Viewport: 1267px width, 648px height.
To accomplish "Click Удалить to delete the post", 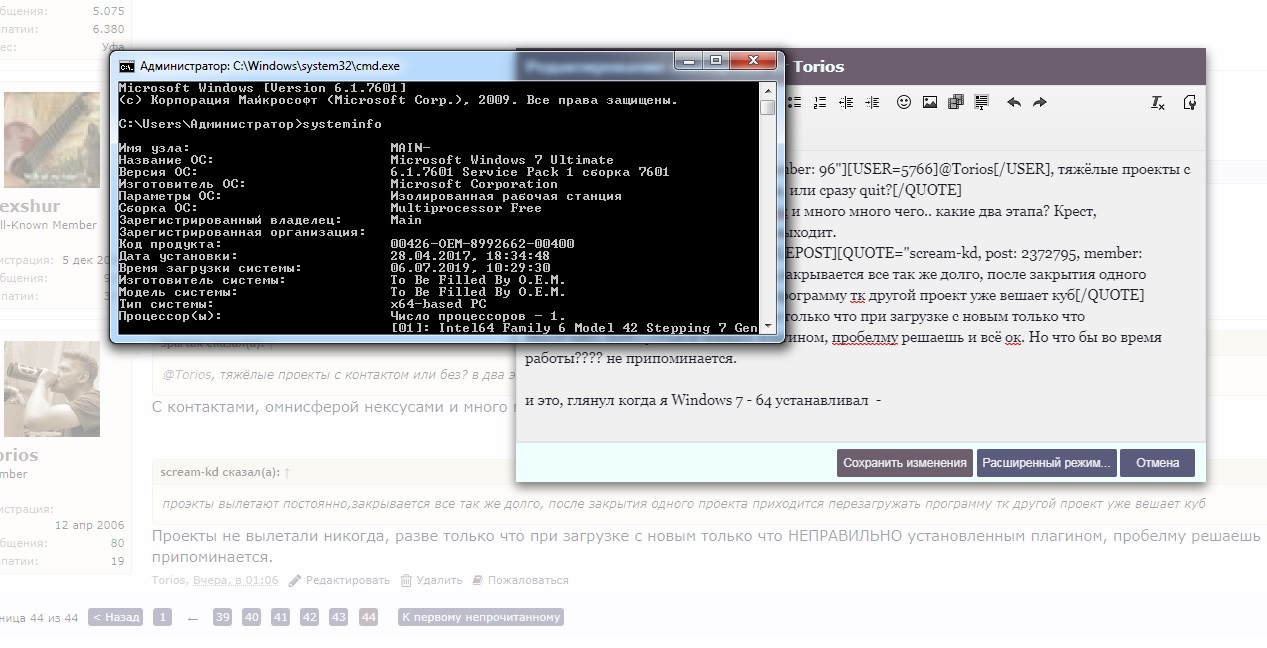I will pyautogui.click(x=431, y=580).
